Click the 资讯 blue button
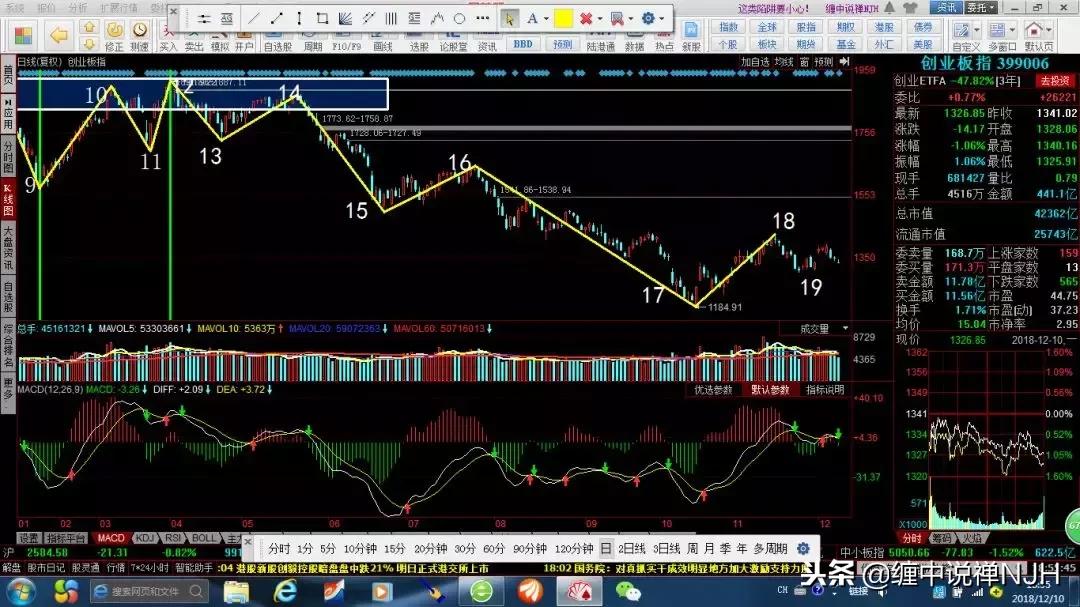 click(x=946, y=8)
